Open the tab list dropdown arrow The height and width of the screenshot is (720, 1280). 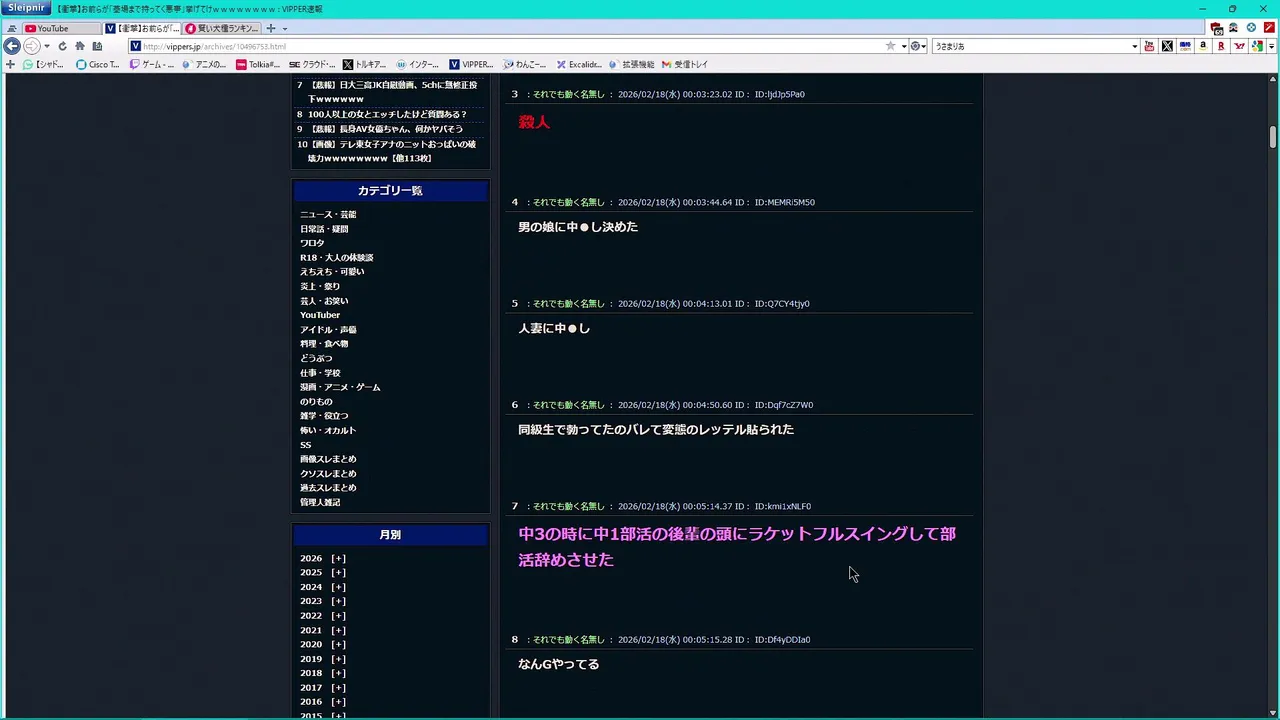pos(285,28)
